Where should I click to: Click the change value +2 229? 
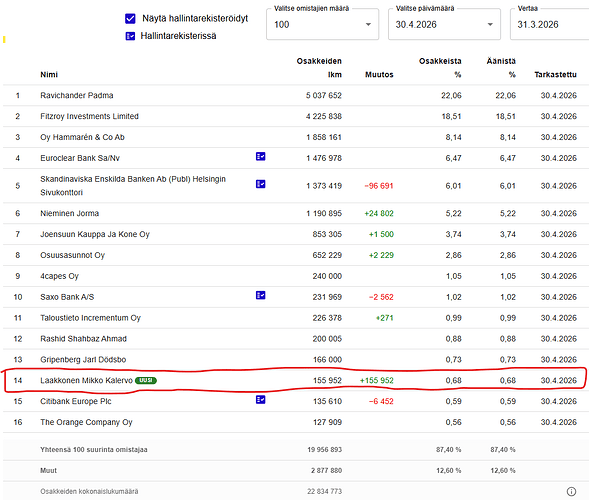click(381, 255)
